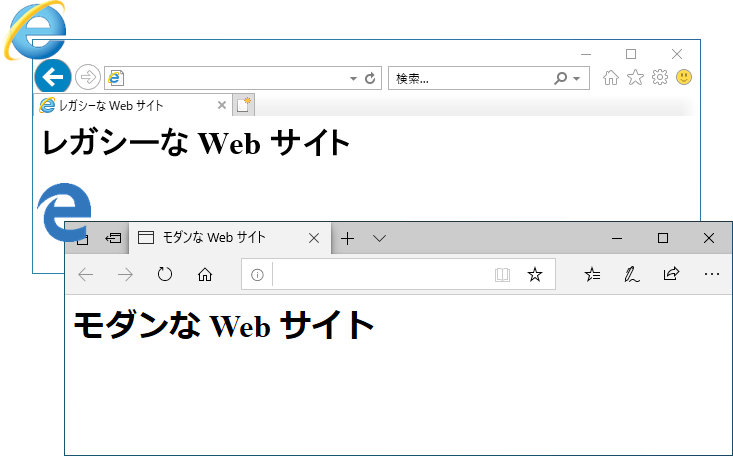Click the IE address bar field
Screen dimensions: 733x456
243,78
